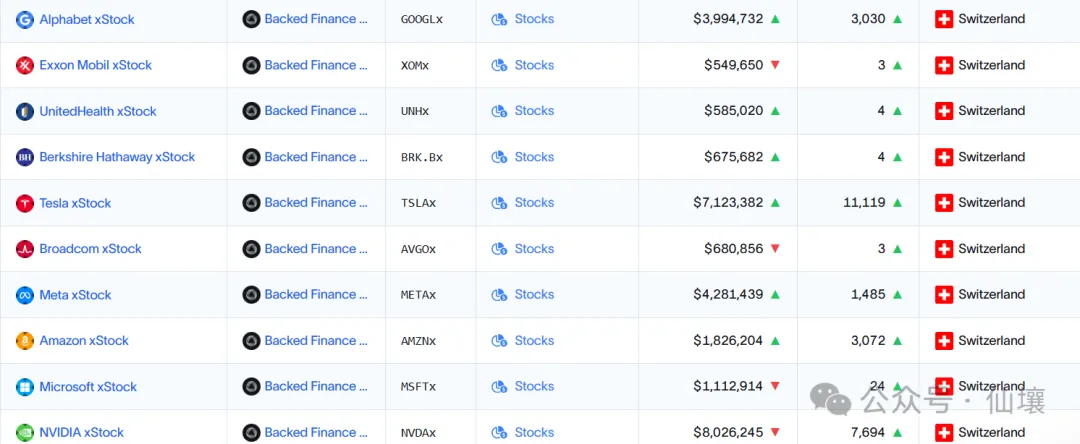Click the $7,123,382 Tesla market value
Screen dimensions: 1080x444
[728, 203]
